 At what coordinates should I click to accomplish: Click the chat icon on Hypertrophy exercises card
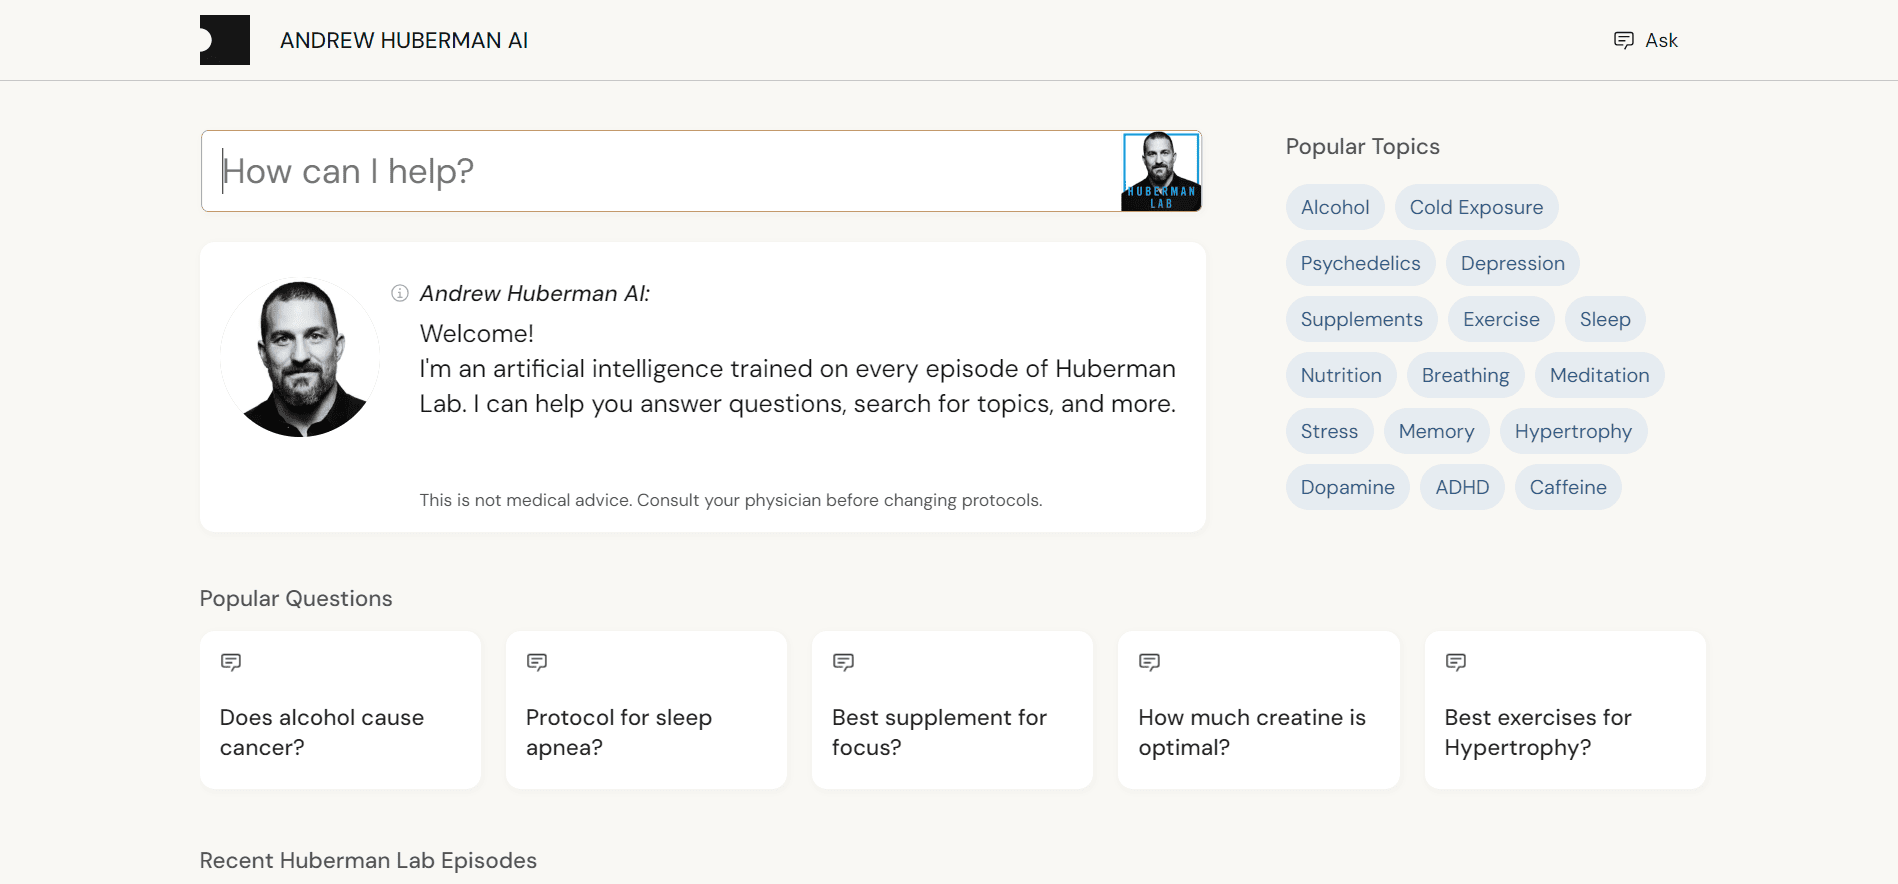[1456, 662]
